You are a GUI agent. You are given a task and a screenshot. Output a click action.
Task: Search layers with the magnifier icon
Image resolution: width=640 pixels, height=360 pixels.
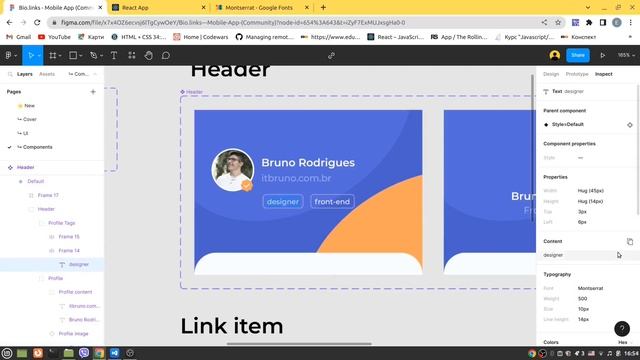pyautogui.click(x=10, y=74)
